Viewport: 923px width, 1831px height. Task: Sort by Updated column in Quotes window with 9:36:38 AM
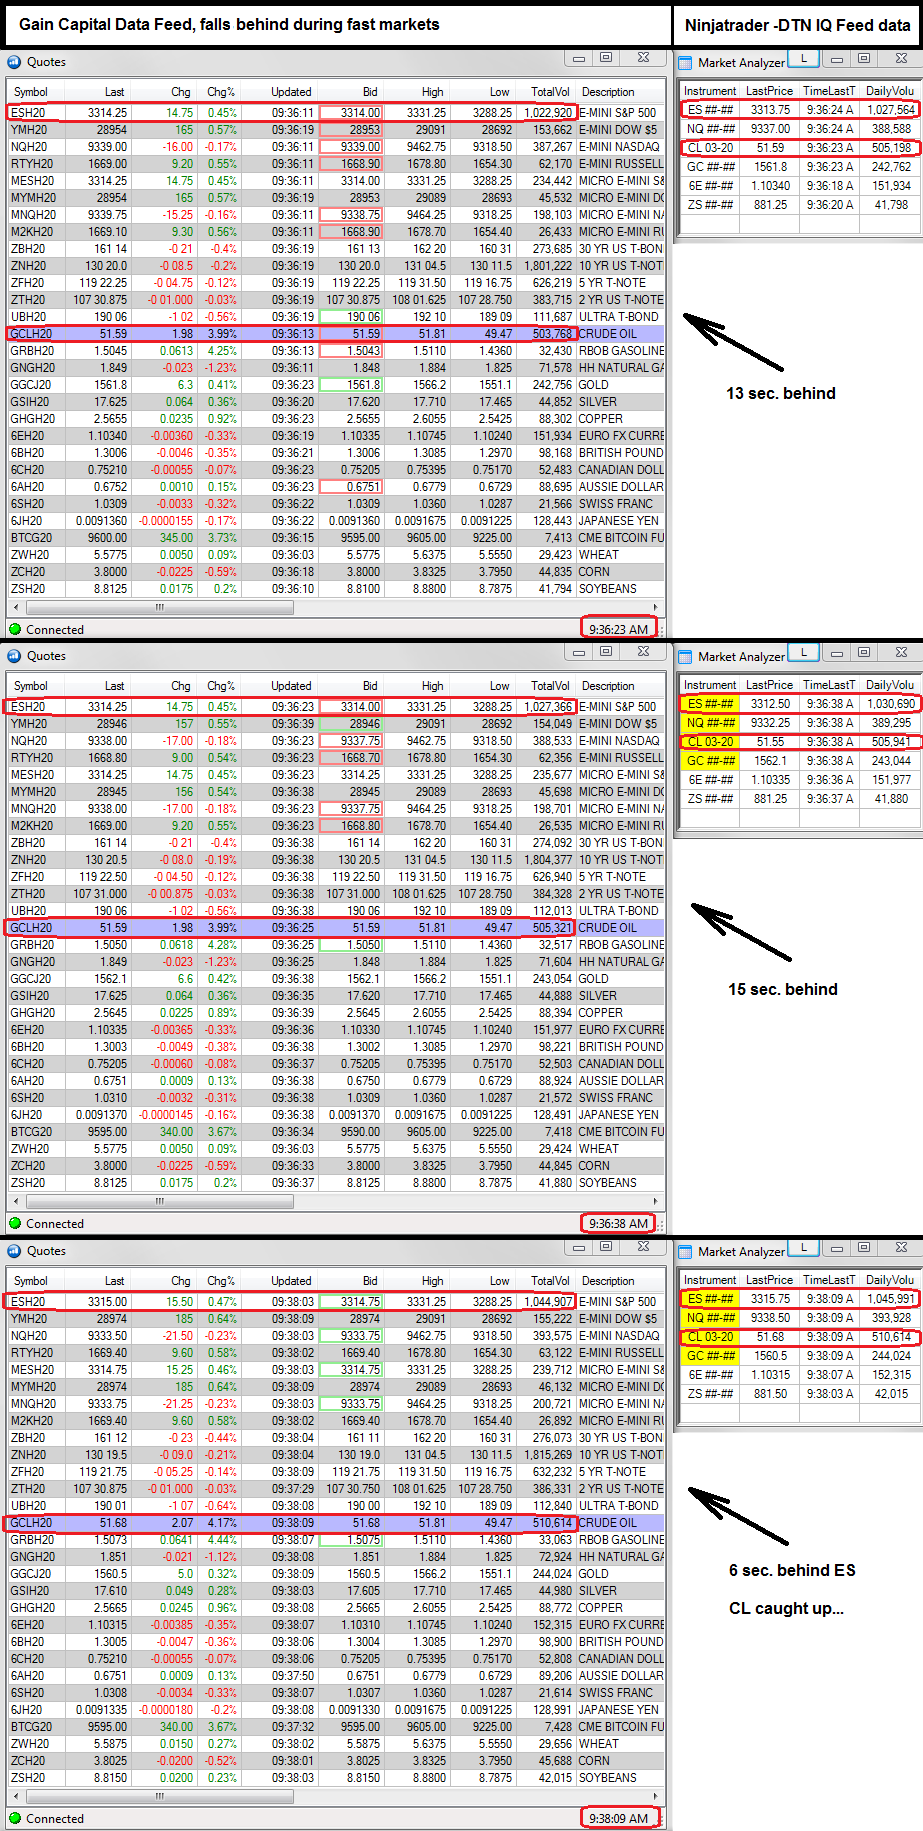[x=291, y=686]
